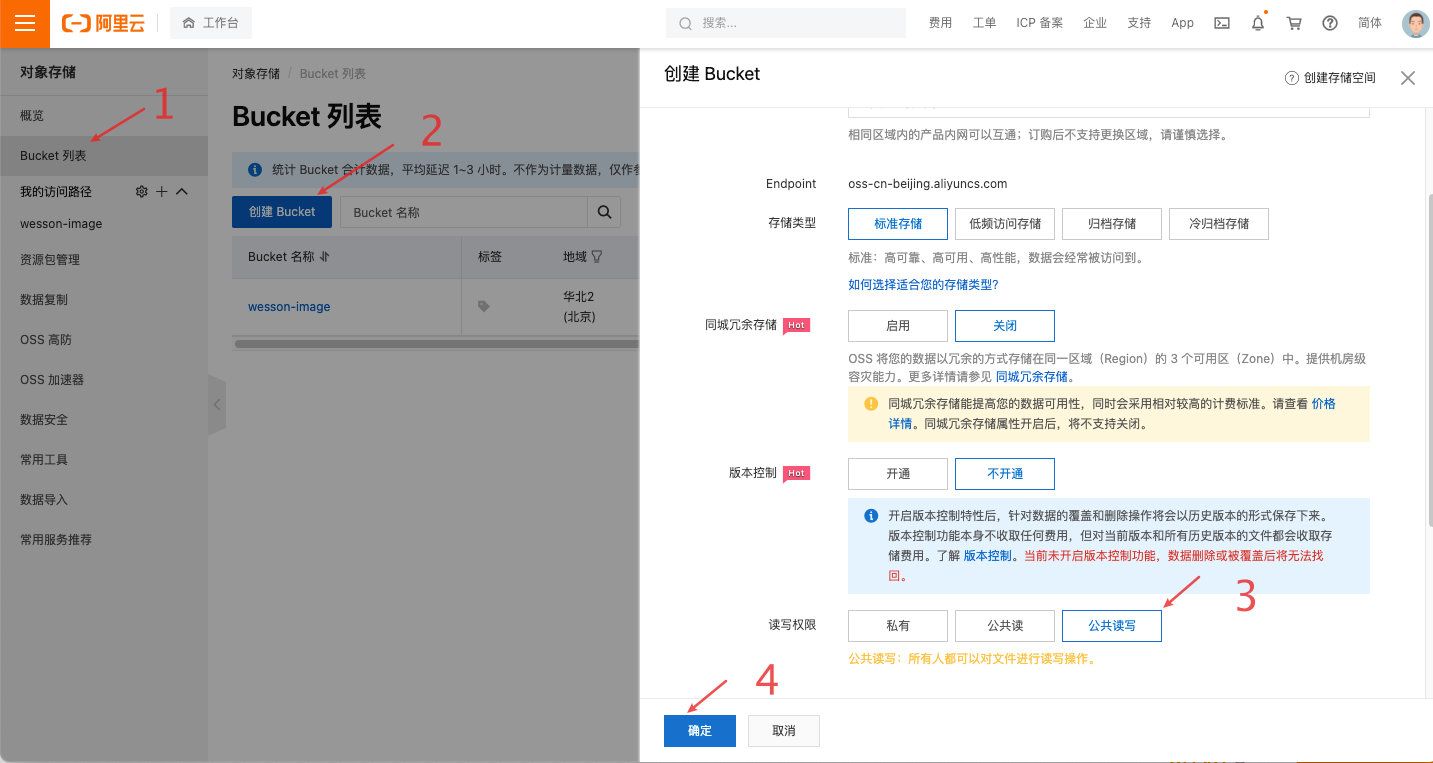This screenshot has height=763, width=1433.
Task: Click the search magnifier in Bucket 名称 filter
Action: [604, 212]
